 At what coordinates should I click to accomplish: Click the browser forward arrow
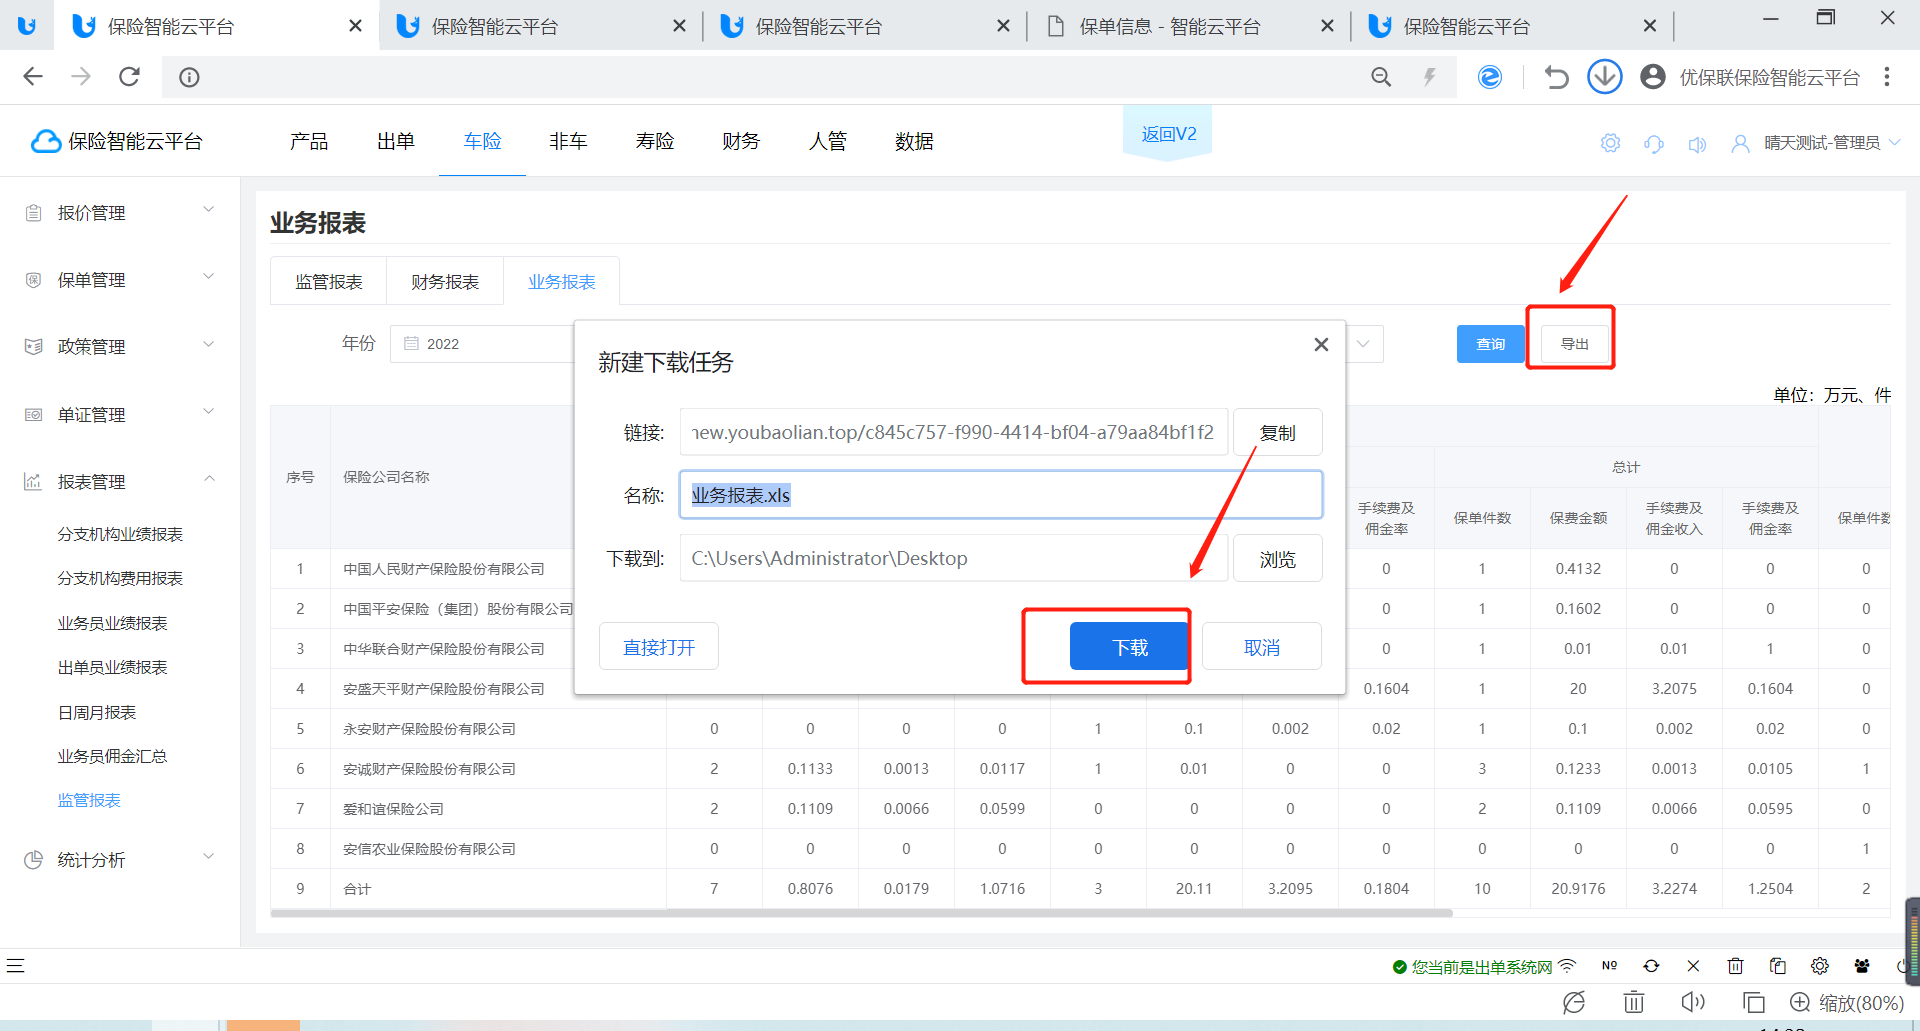tap(81, 77)
